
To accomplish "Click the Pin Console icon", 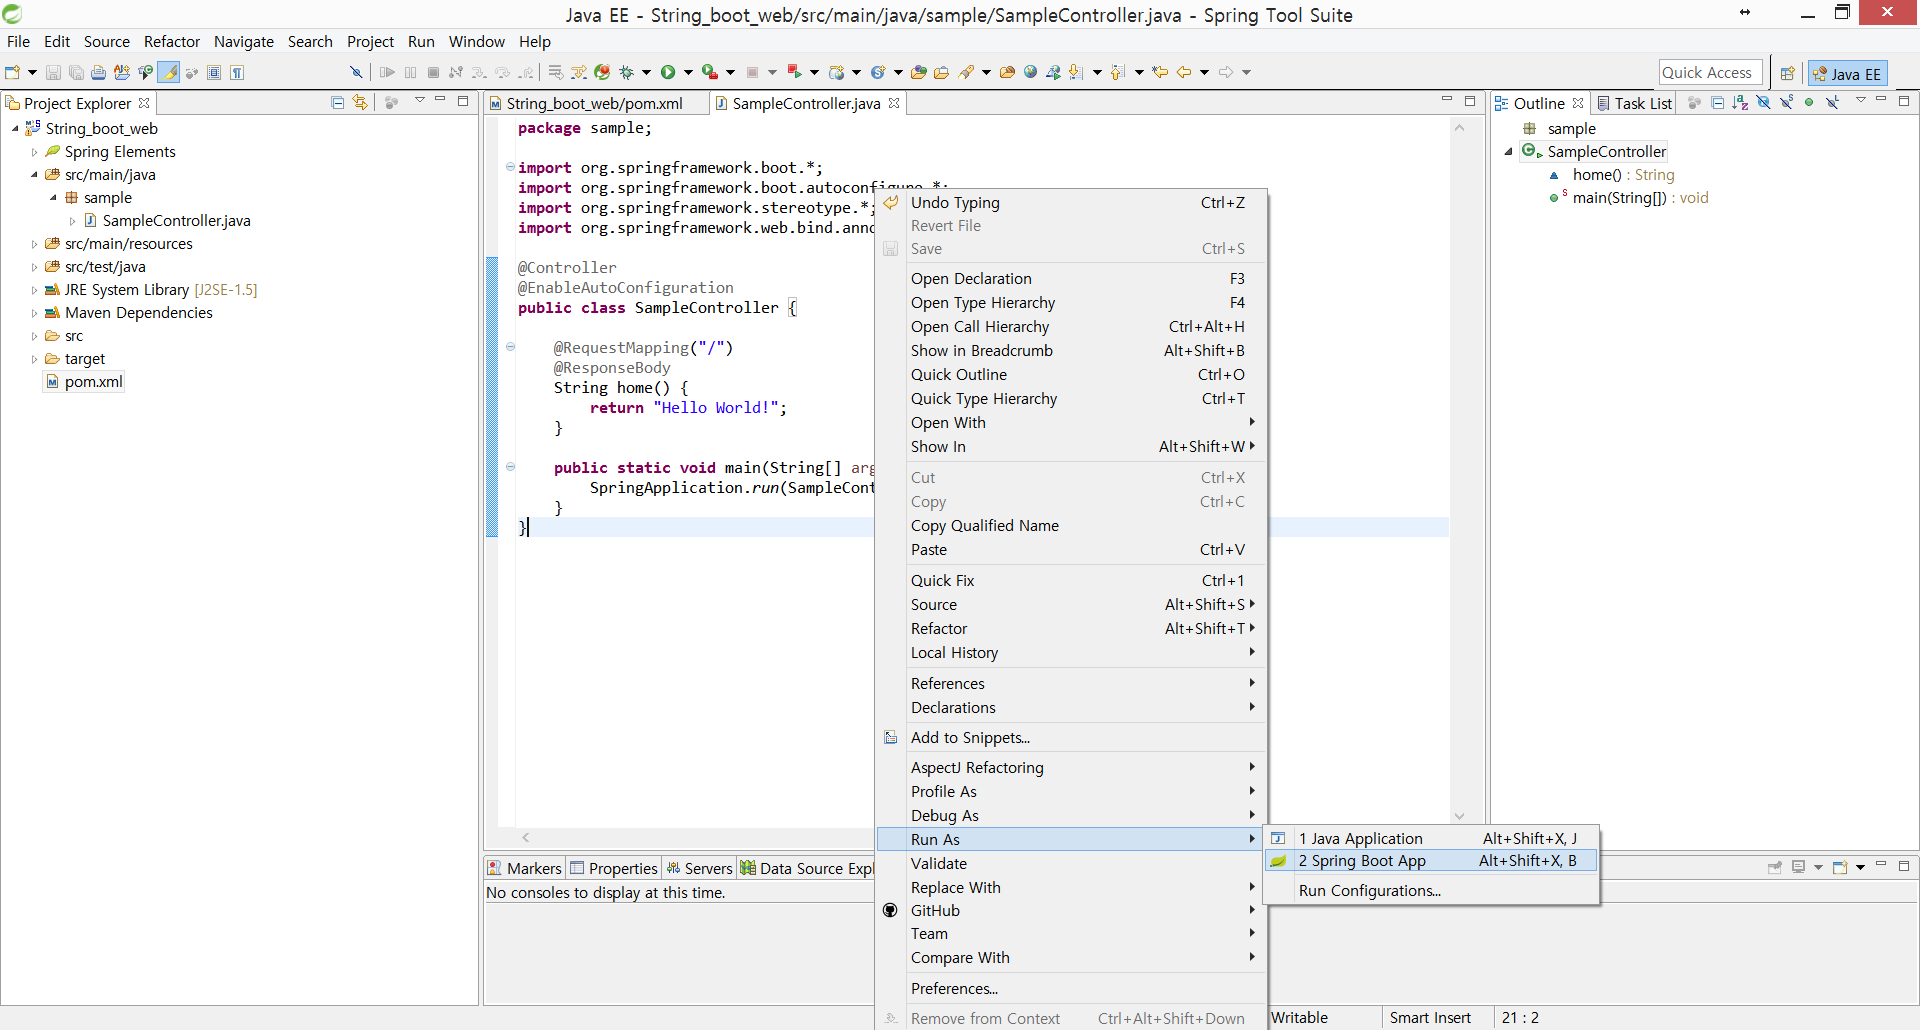I will 1775,867.
